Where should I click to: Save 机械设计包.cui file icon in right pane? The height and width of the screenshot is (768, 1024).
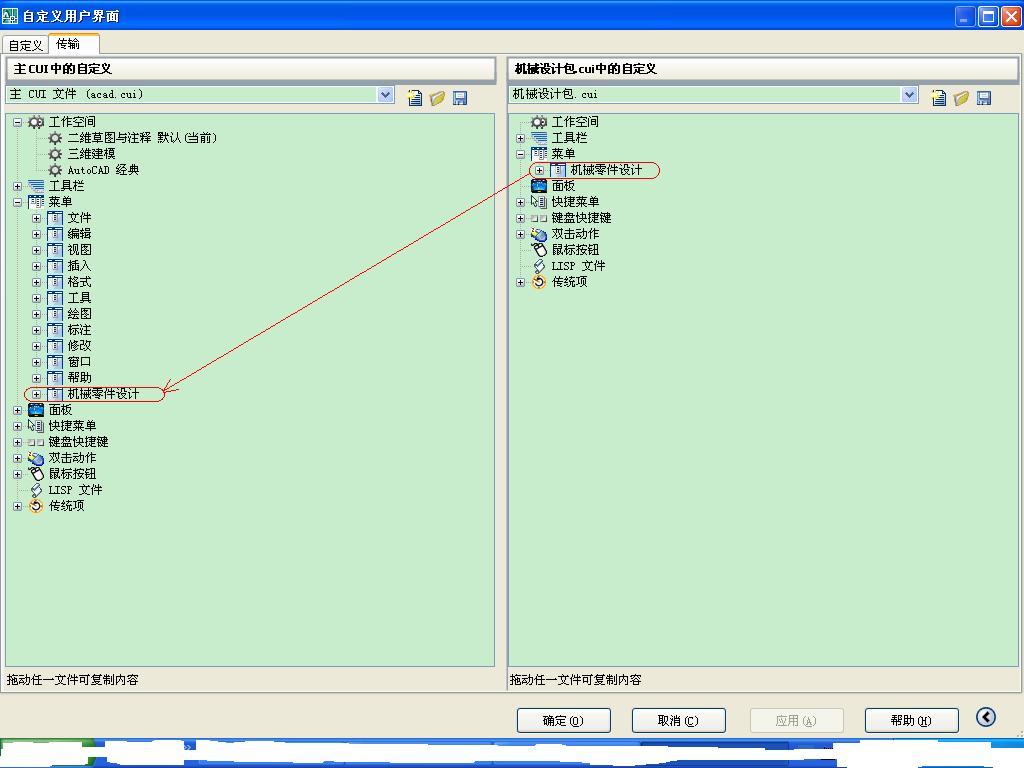pyautogui.click(x=984, y=98)
